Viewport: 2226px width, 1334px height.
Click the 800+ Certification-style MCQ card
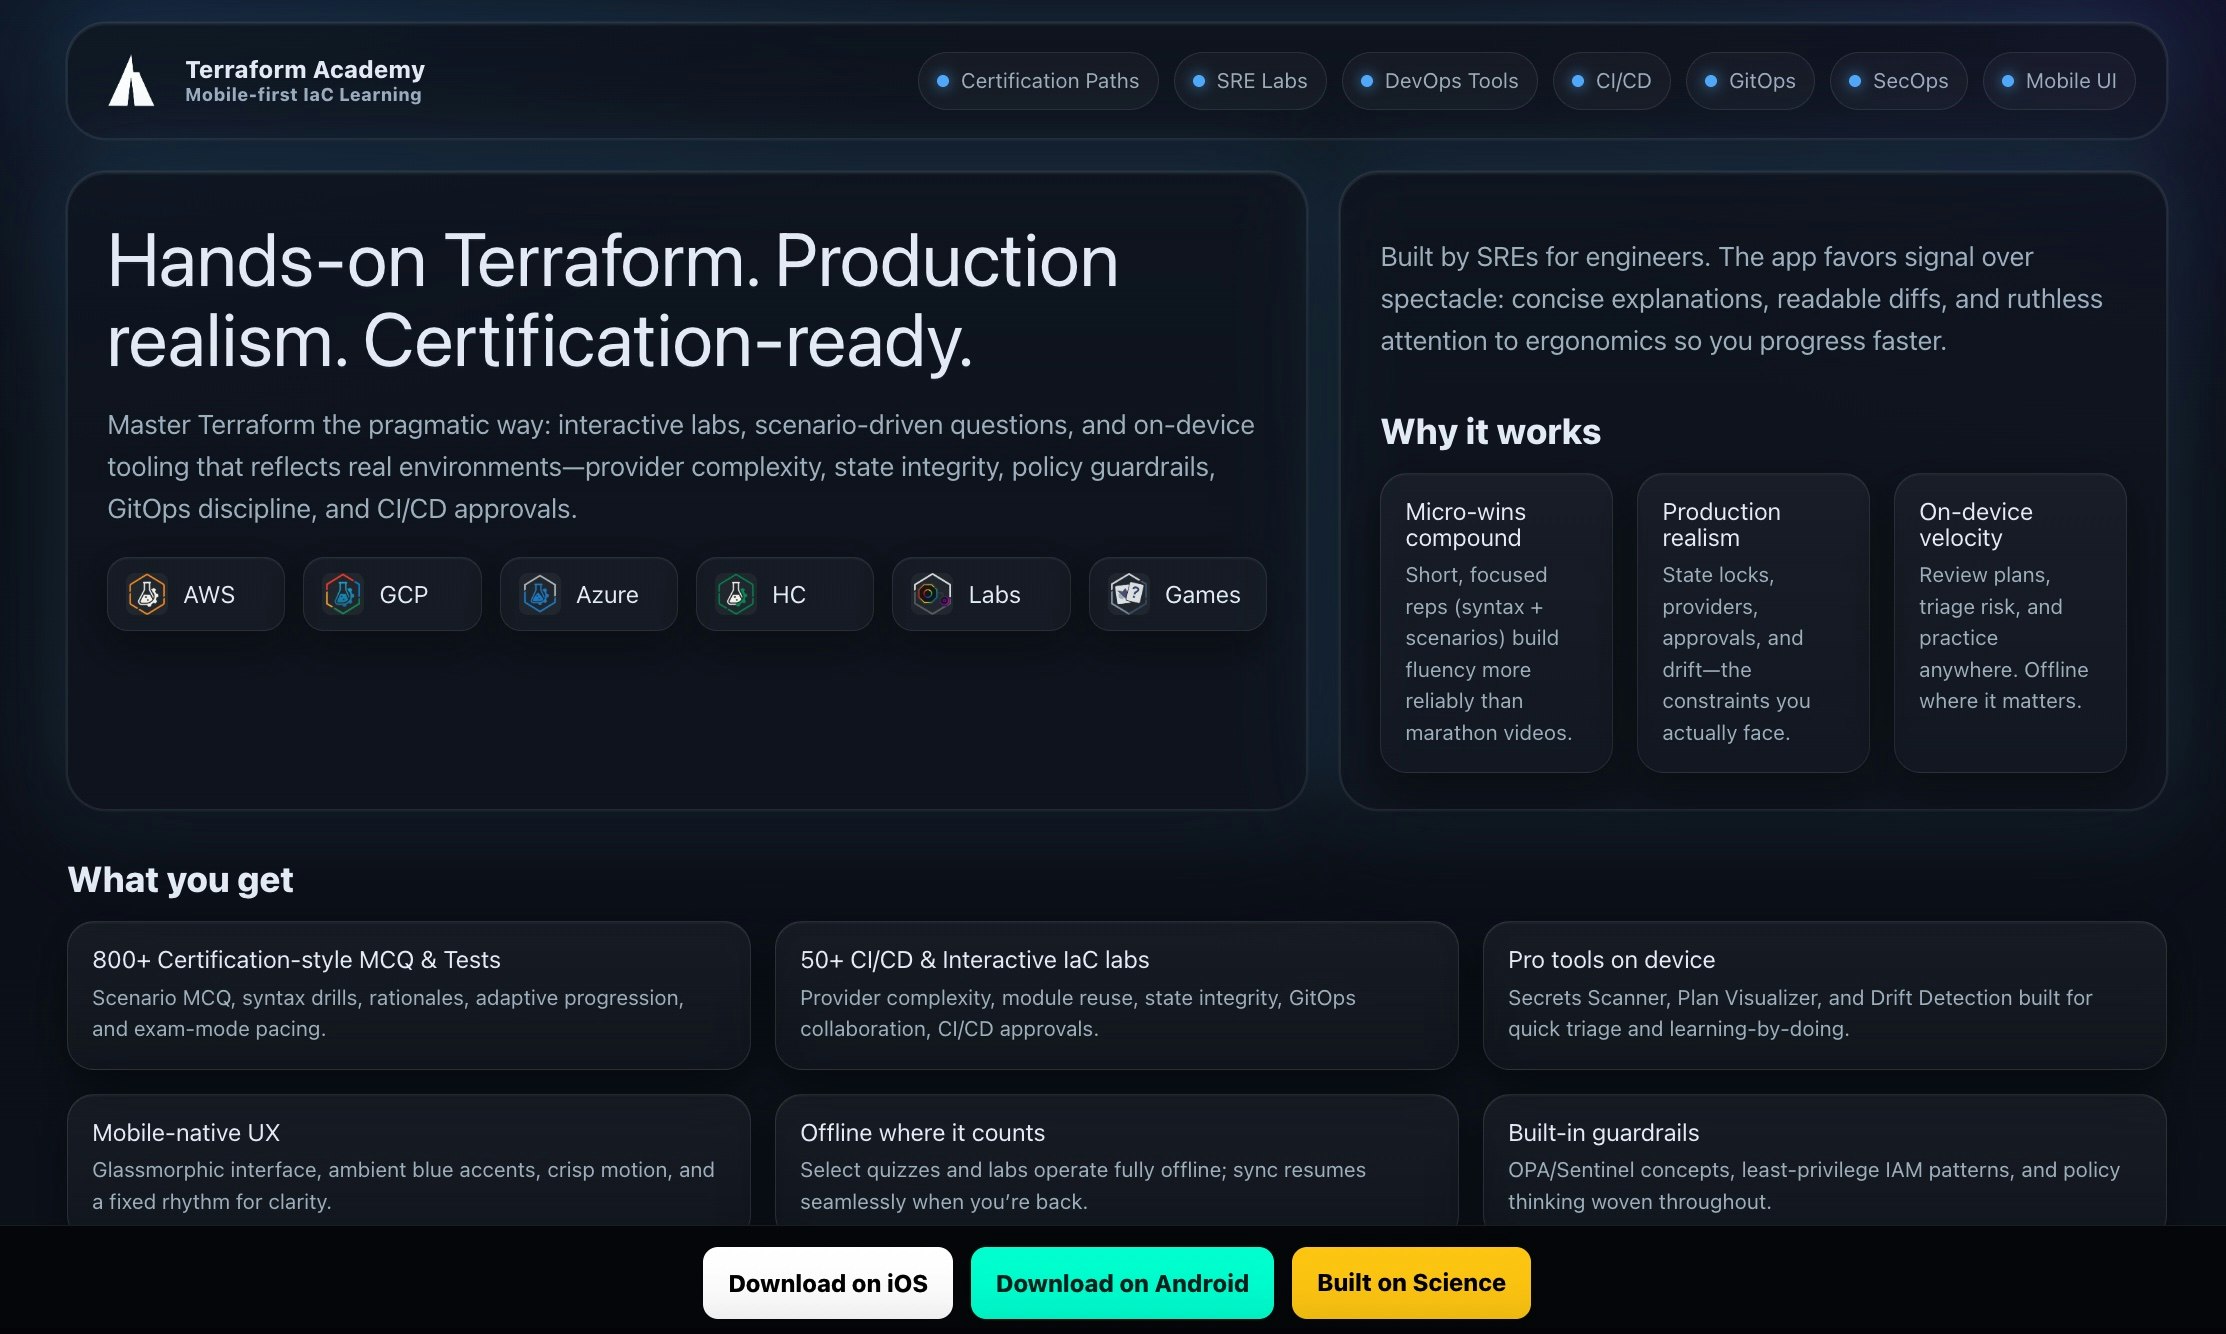[x=408, y=996]
